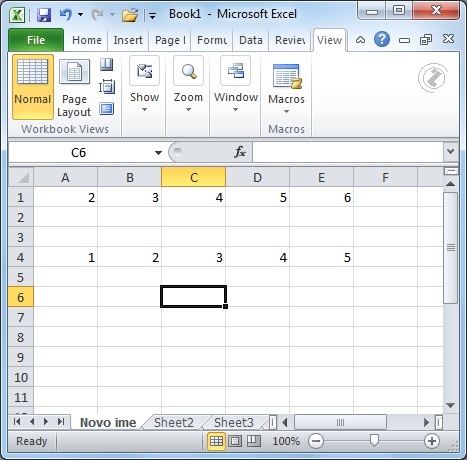This screenshot has width=467, height=460.
Task: Open the Insert ribbon tab
Action: (x=128, y=40)
